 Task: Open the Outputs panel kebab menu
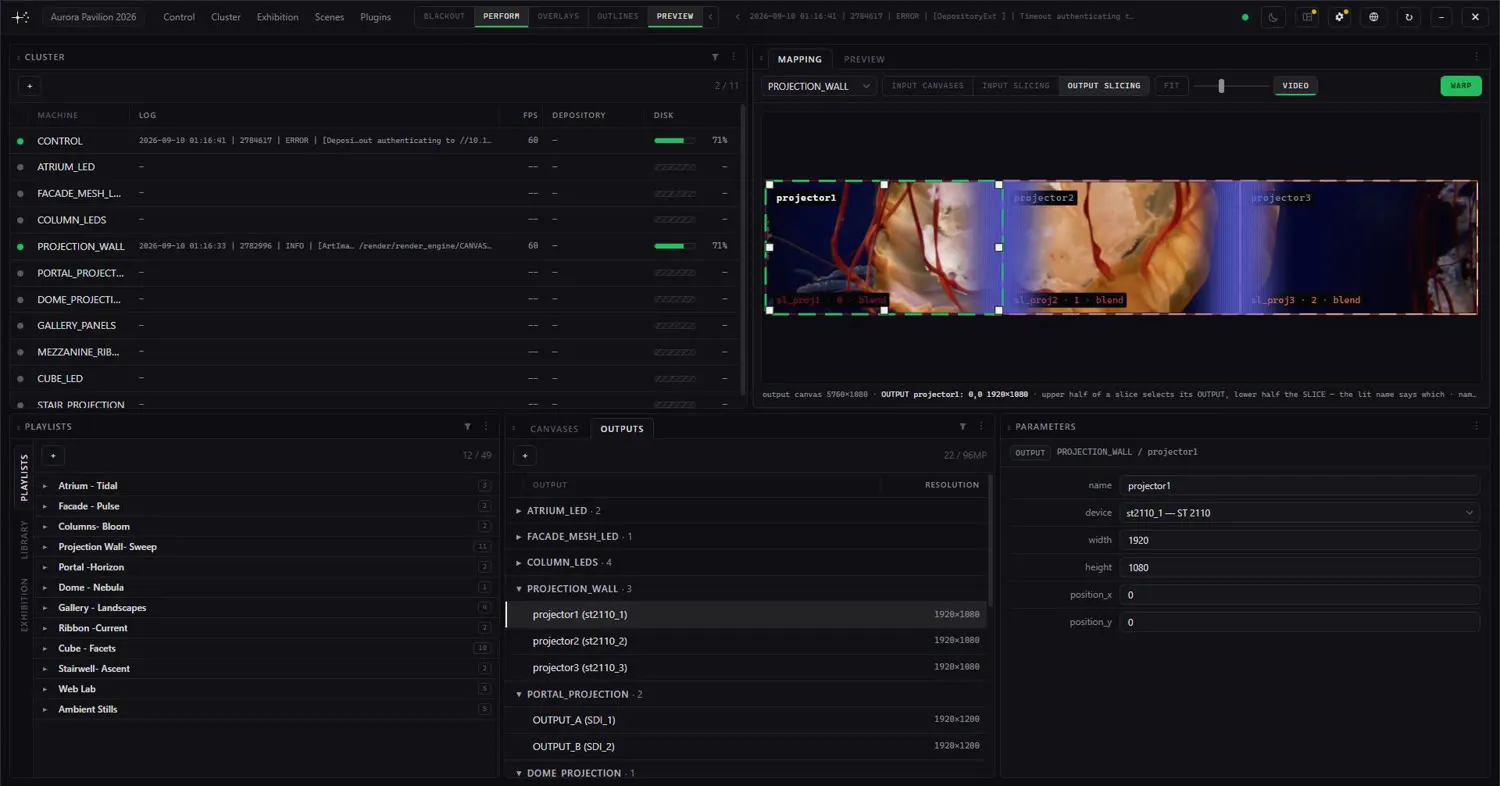pyautogui.click(x=982, y=427)
